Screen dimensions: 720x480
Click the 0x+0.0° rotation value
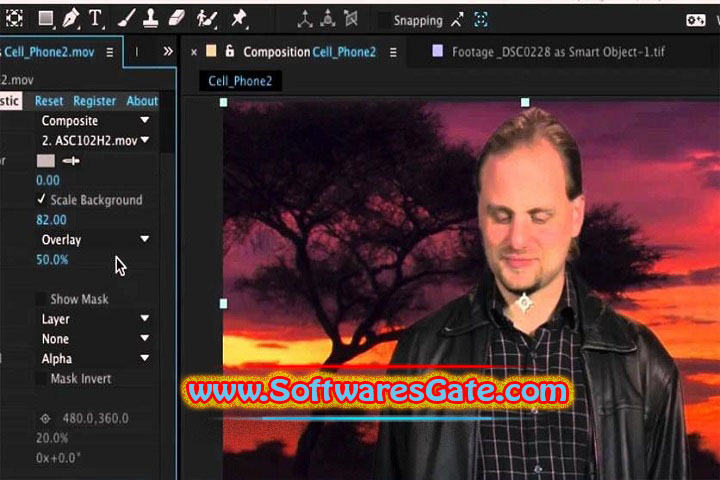(58, 458)
